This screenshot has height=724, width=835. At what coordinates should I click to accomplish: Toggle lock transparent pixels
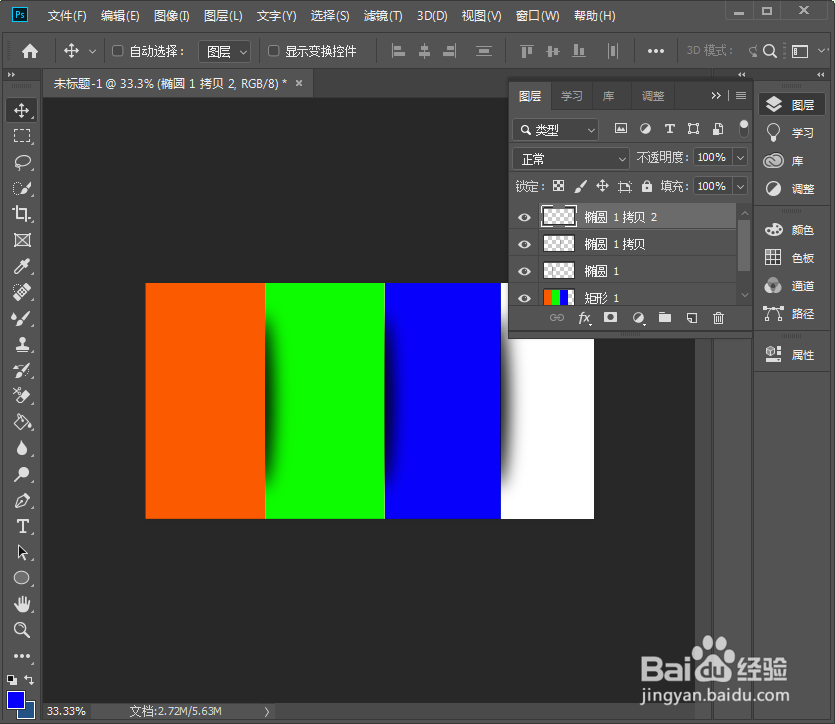pyautogui.click(x=558, y=186)
